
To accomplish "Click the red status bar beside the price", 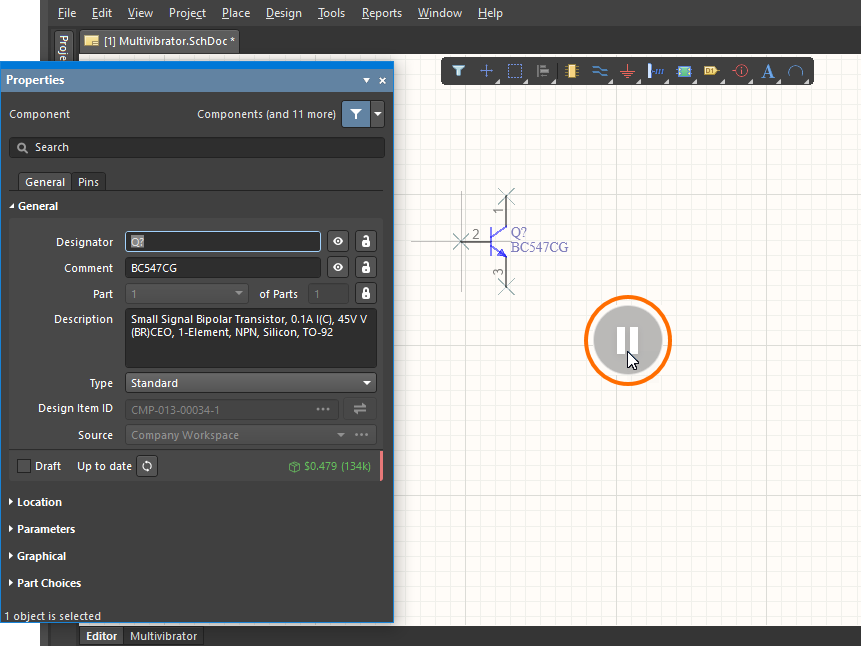I will [x=381, y=466].
